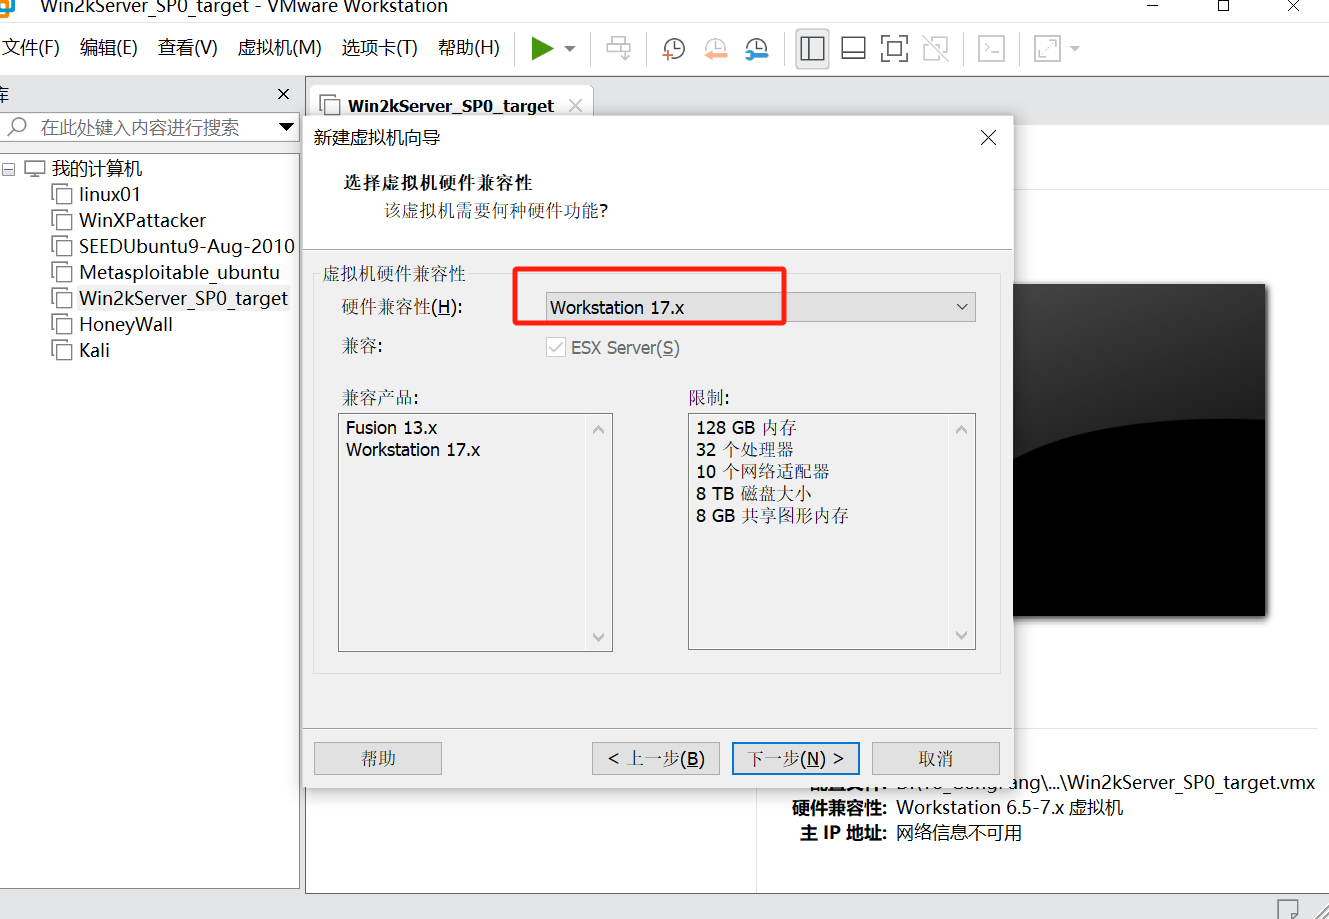Click the status bar message log icon
This screenshot has width=1329, height=919.
click(1289, 909)
